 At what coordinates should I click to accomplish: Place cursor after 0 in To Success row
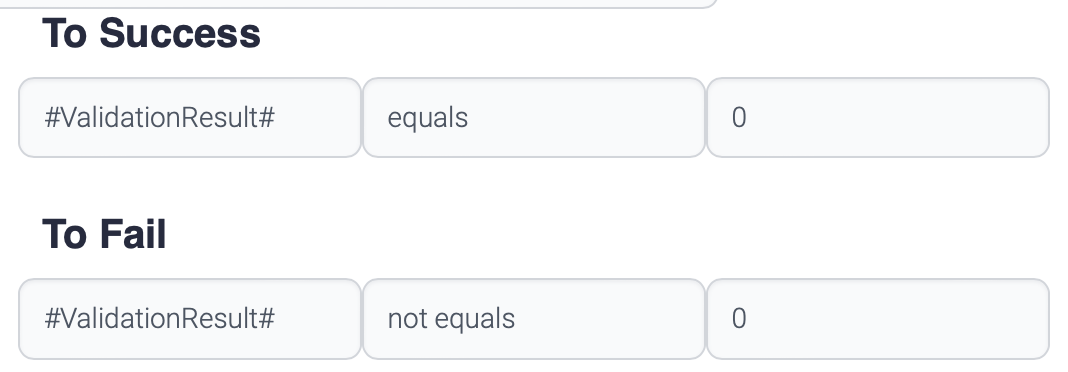point(749,118)
